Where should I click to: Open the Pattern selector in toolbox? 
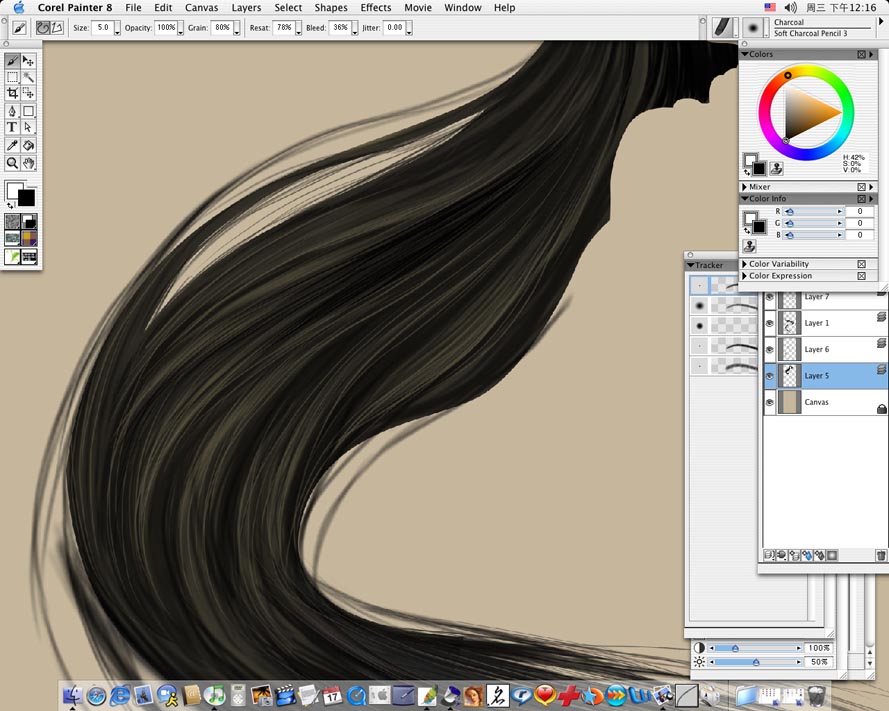12,238
